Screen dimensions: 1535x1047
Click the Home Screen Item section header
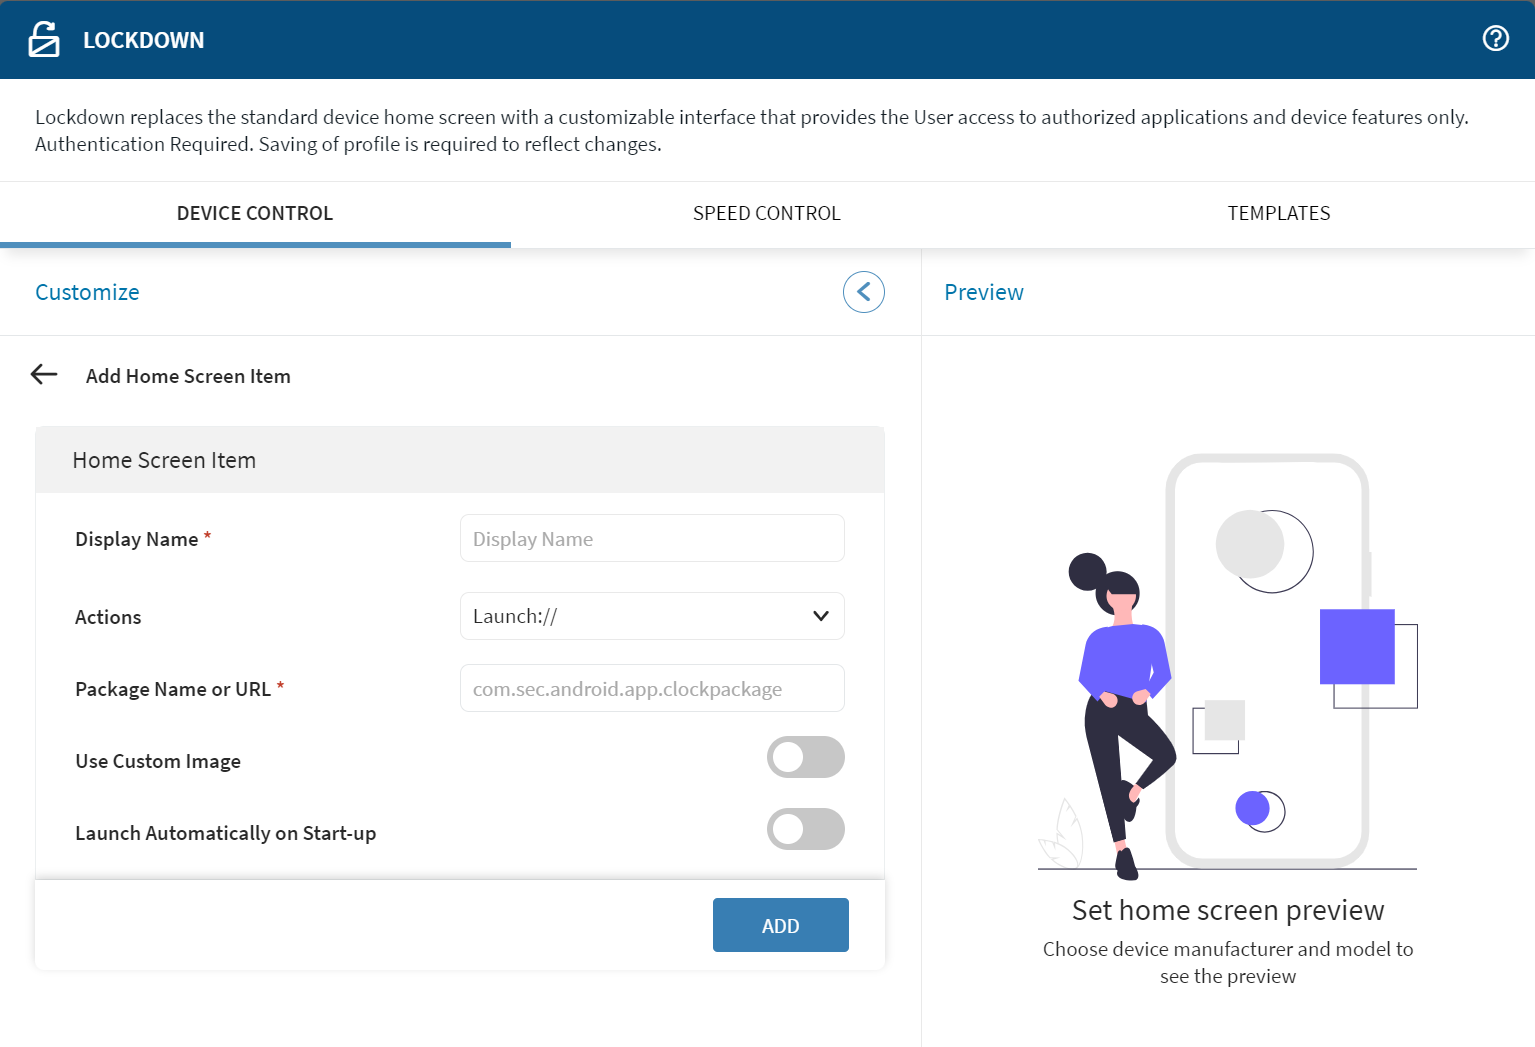point(164,460)
